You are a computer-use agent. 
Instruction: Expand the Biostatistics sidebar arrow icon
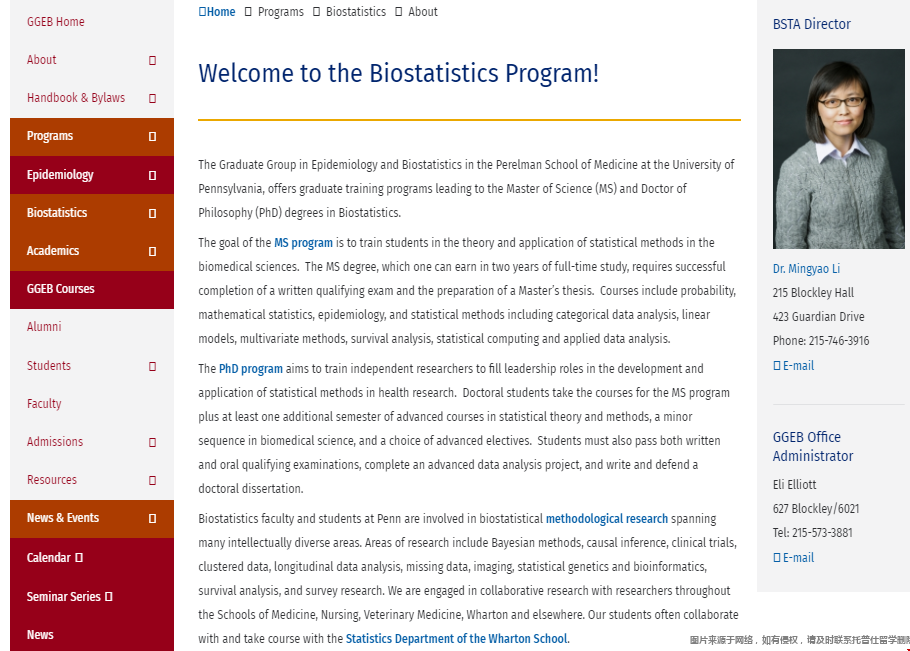tap(152, 213)
